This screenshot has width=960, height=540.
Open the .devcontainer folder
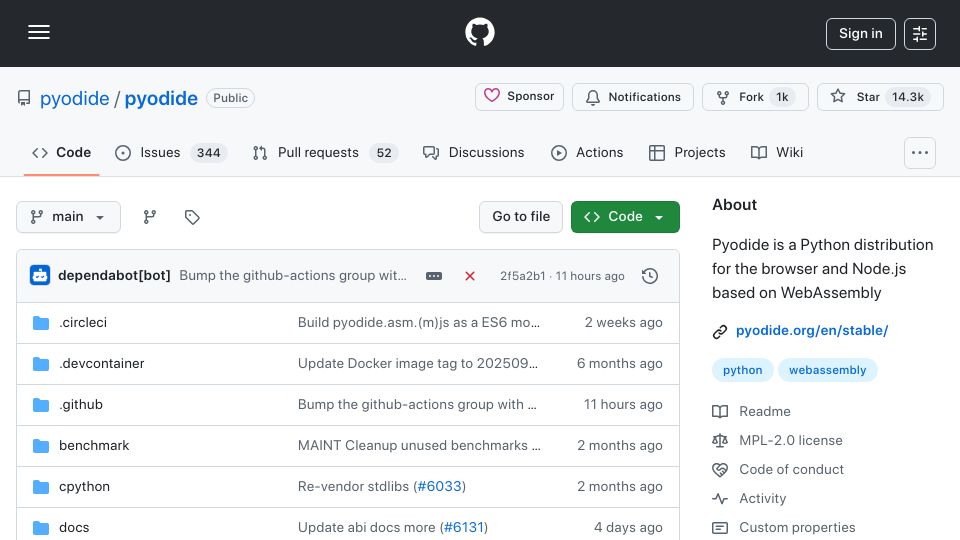tap(102, 364)
